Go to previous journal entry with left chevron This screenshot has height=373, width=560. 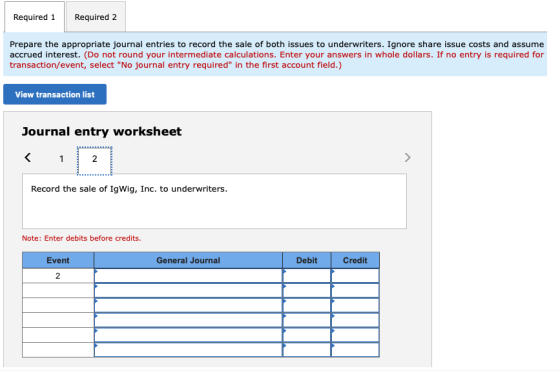(x=28, y=158)
